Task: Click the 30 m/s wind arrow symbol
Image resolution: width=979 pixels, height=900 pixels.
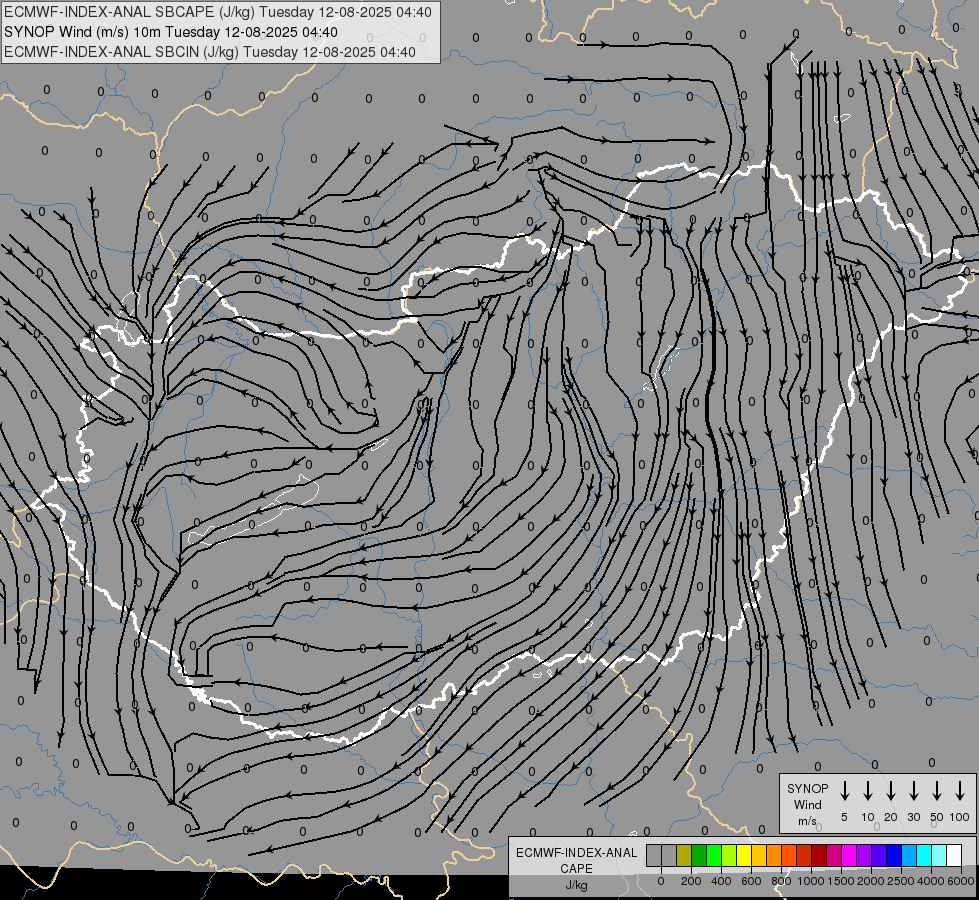Action: (913, 791)
